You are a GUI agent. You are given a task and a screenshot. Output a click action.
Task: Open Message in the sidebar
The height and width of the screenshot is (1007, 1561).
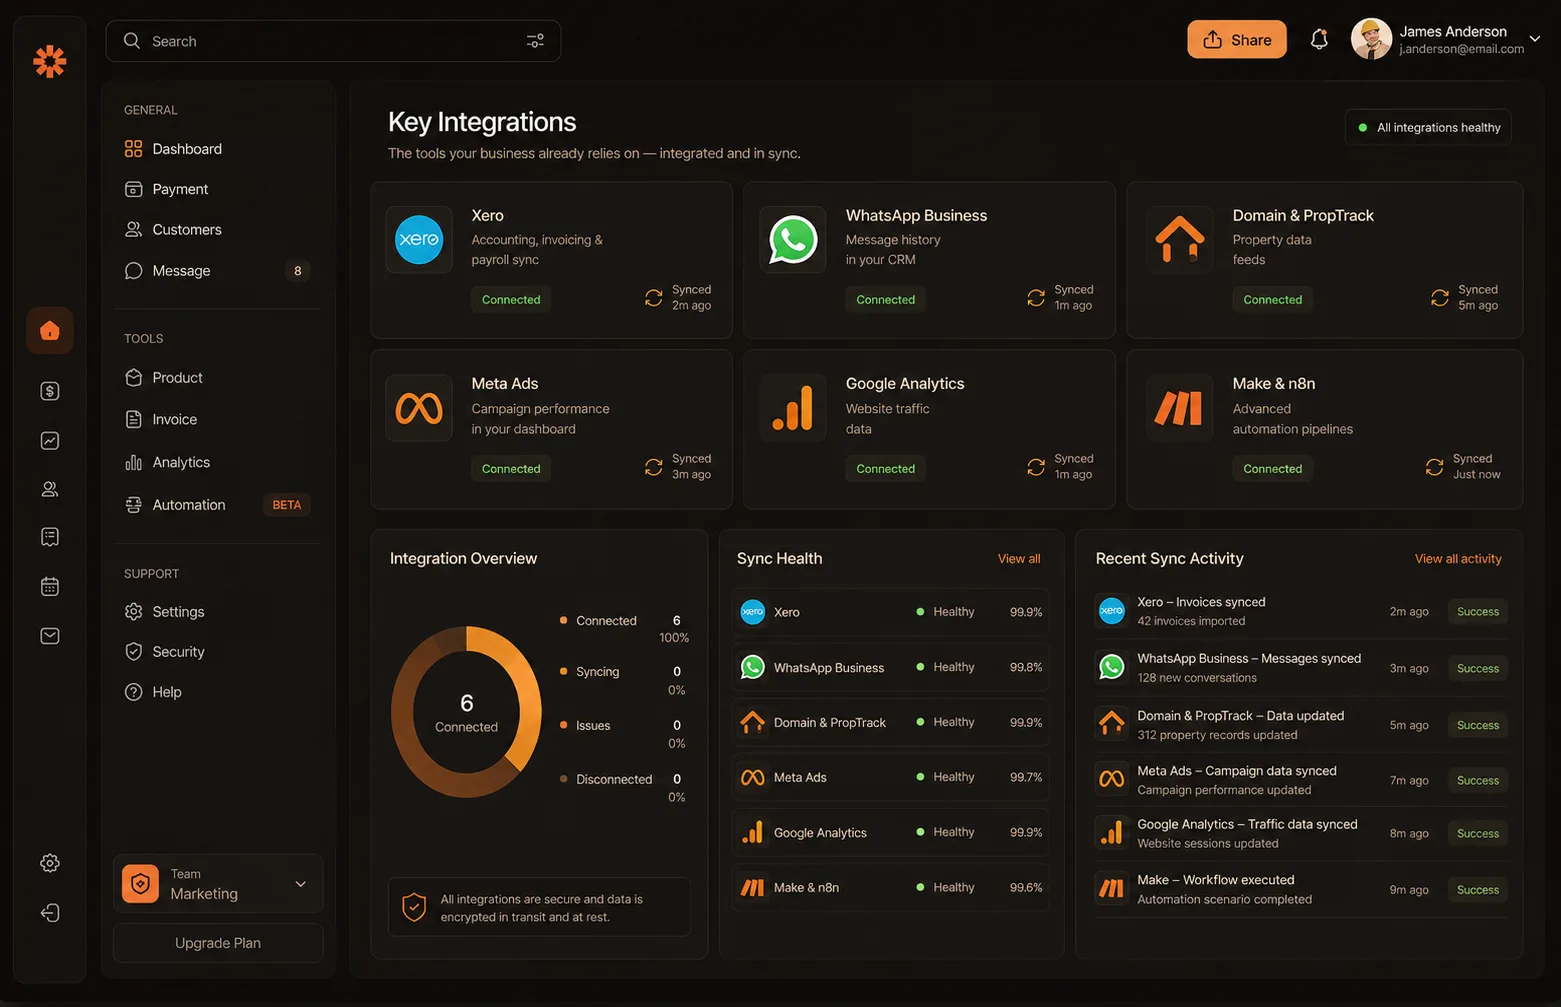click(217, 271)
